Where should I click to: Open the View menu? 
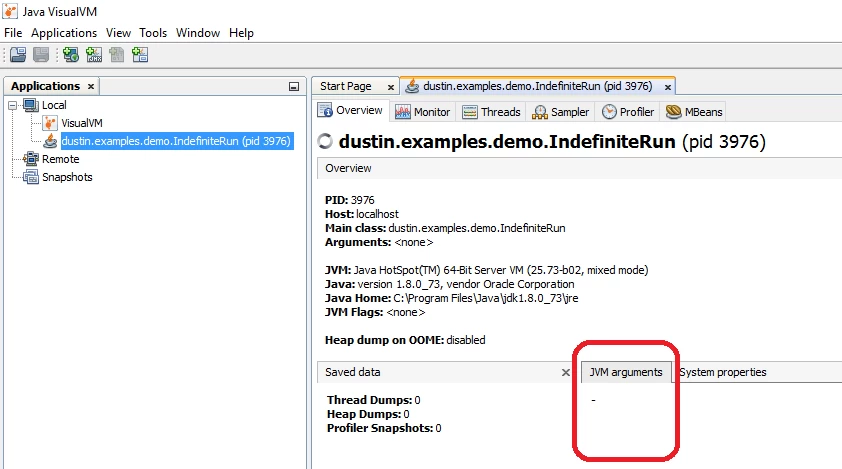118,33
